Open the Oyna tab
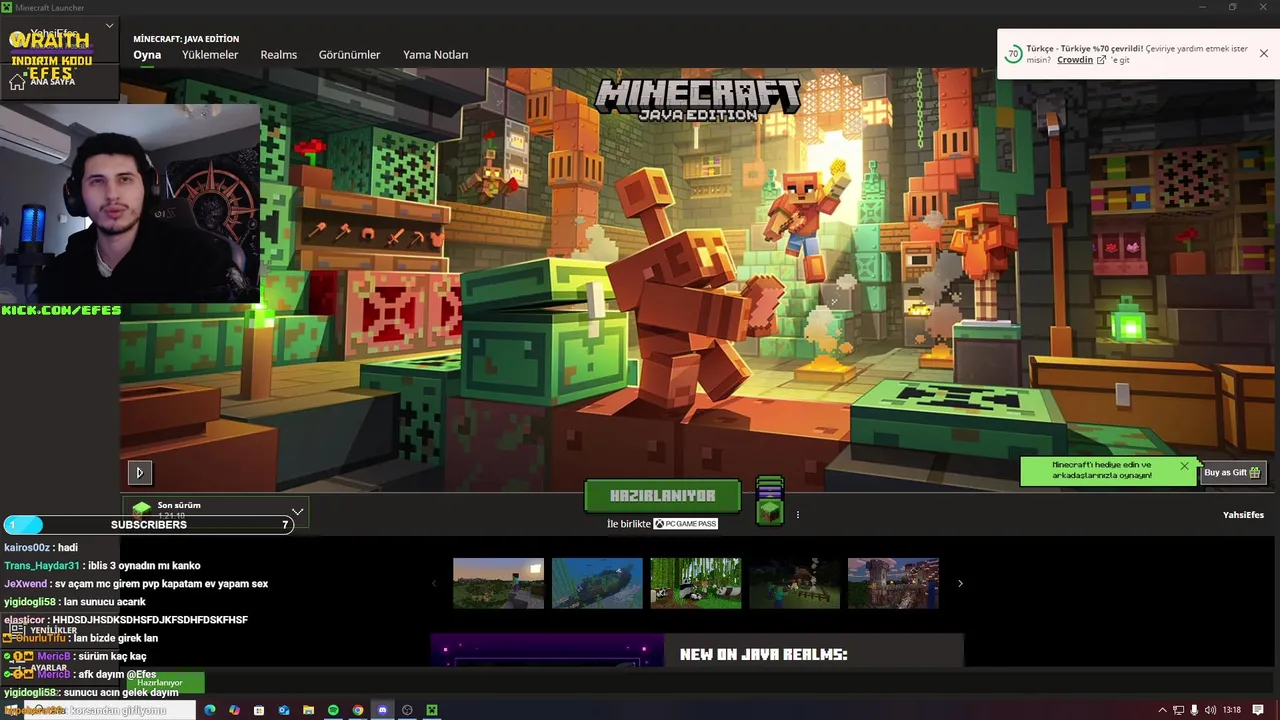 click(147, 55)
